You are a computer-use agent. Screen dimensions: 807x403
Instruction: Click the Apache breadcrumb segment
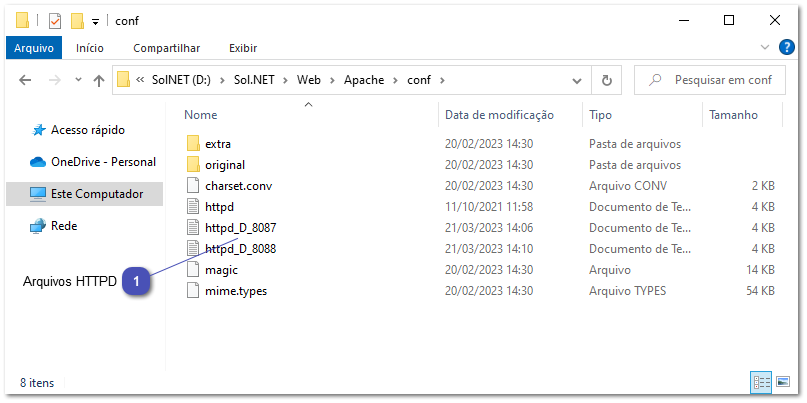coord(364,80)
